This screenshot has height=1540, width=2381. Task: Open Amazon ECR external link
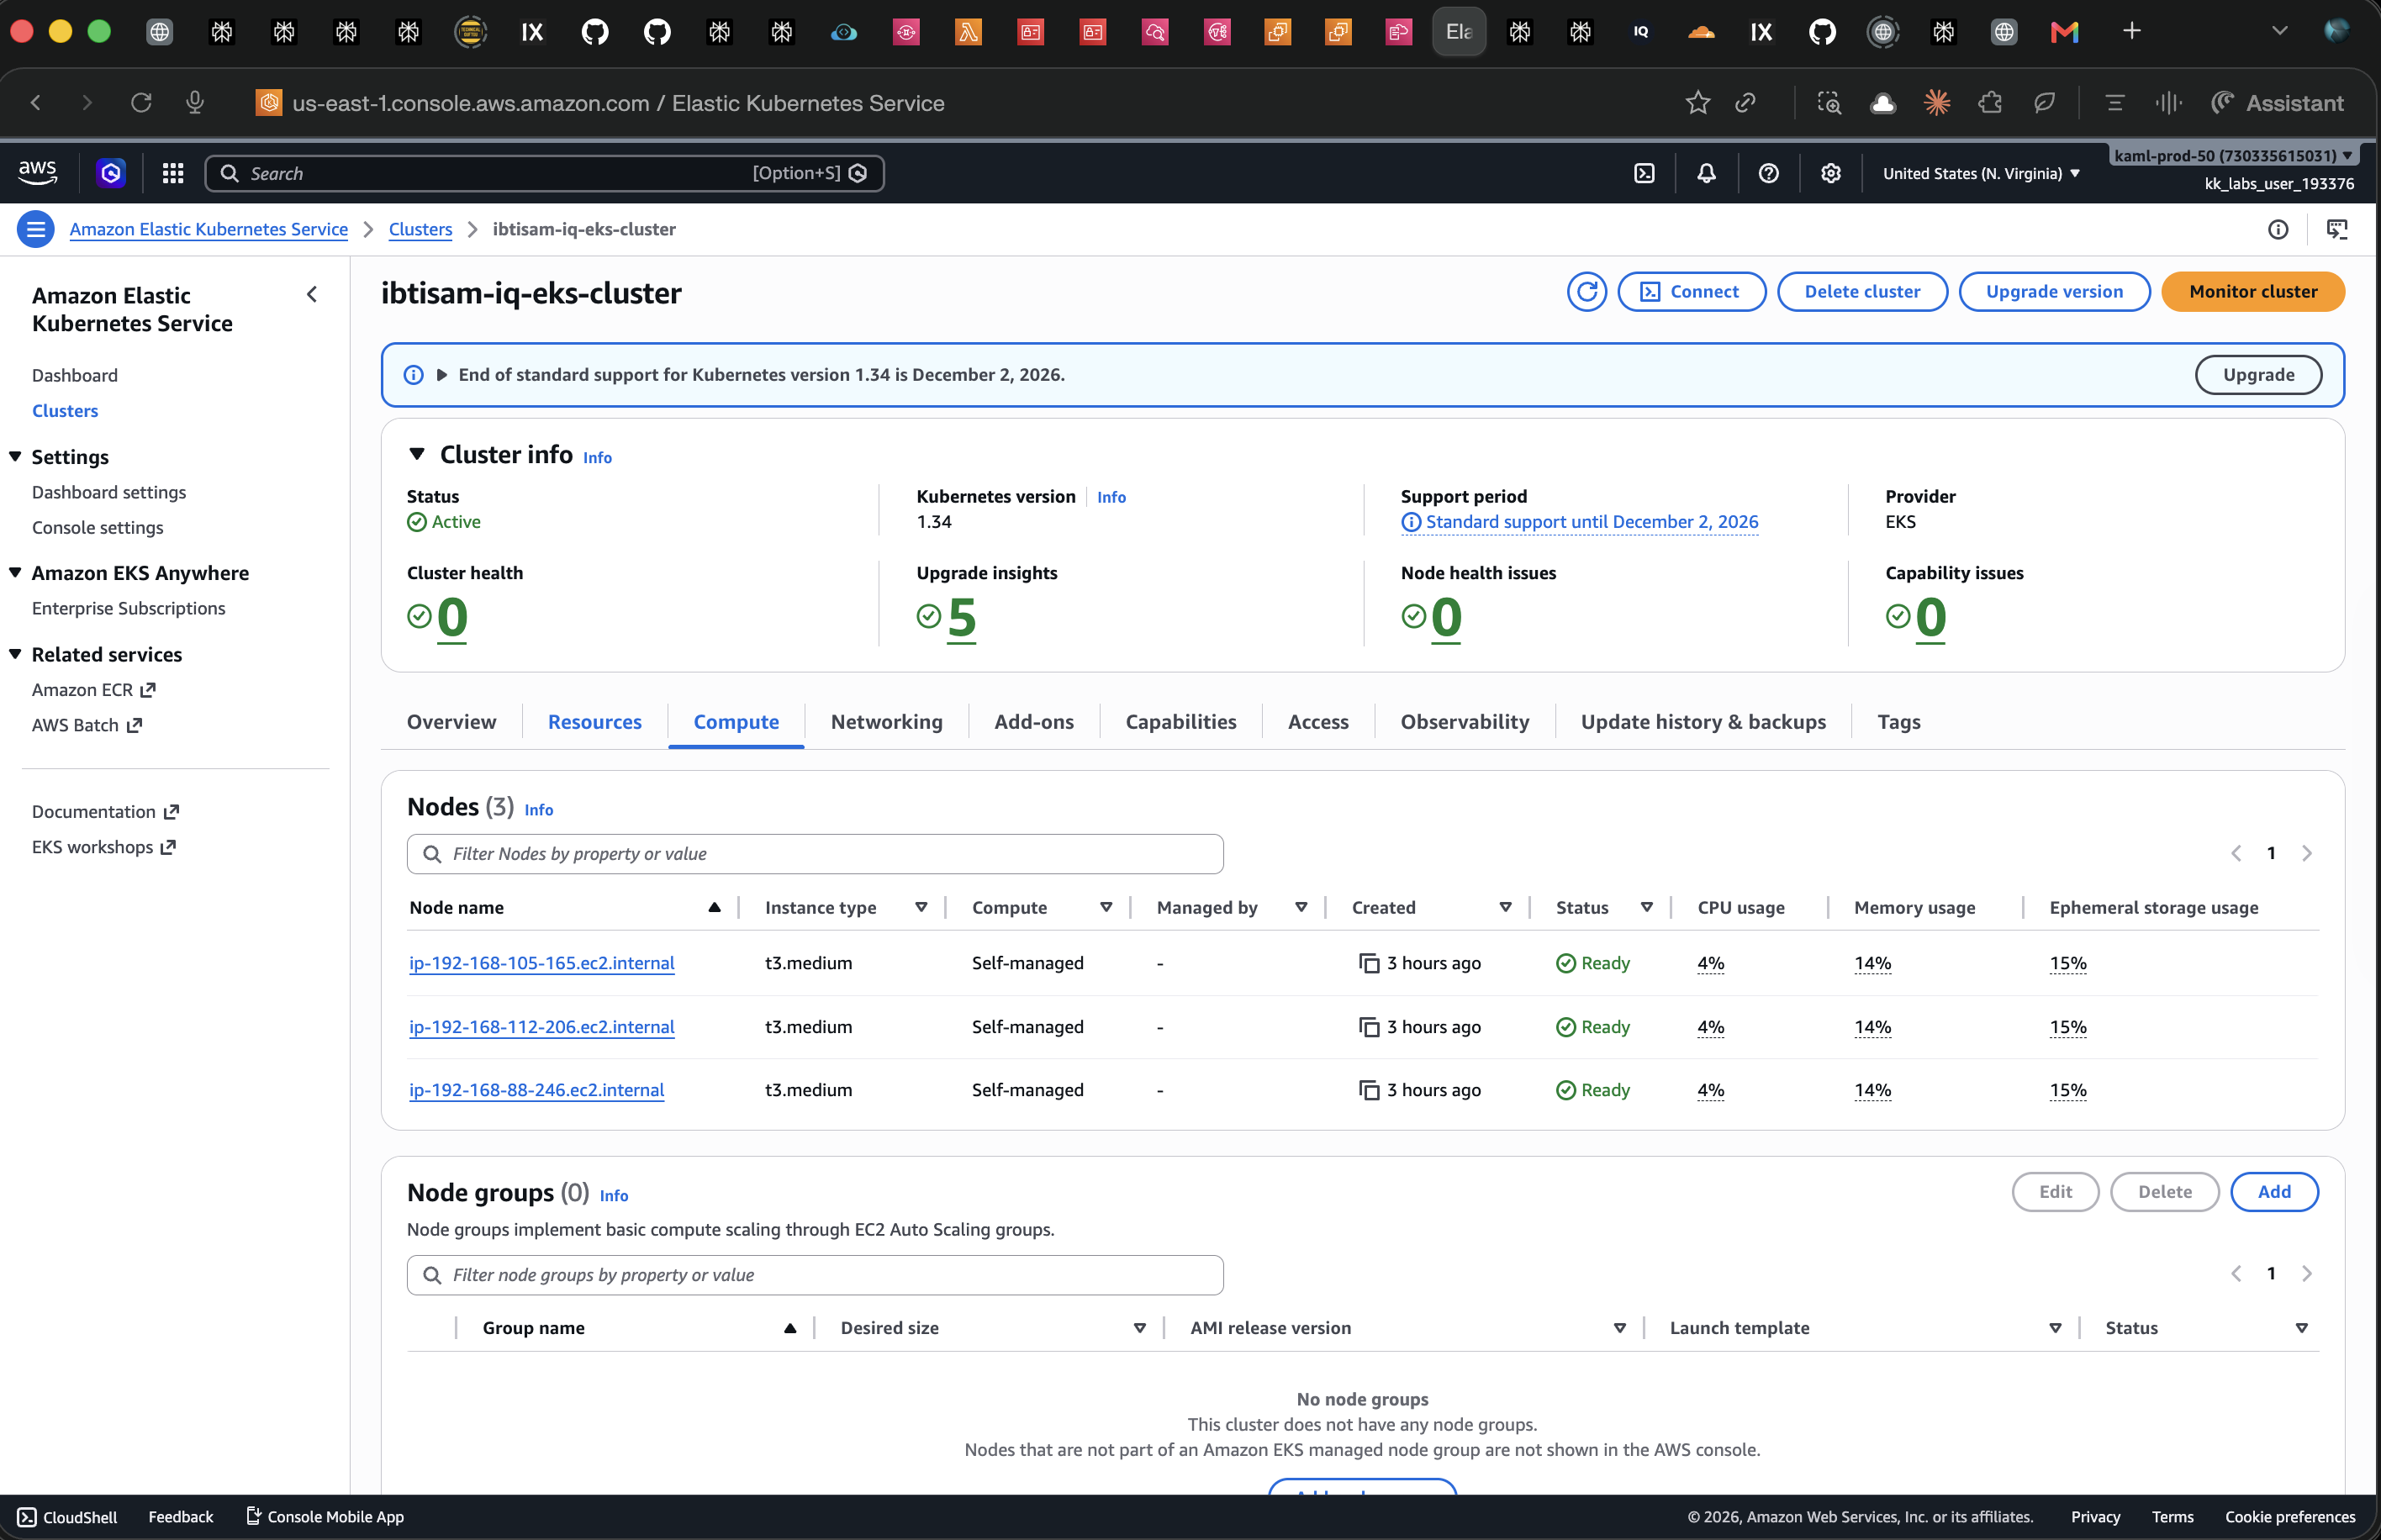pyautogui.click(x=93, y=690)
